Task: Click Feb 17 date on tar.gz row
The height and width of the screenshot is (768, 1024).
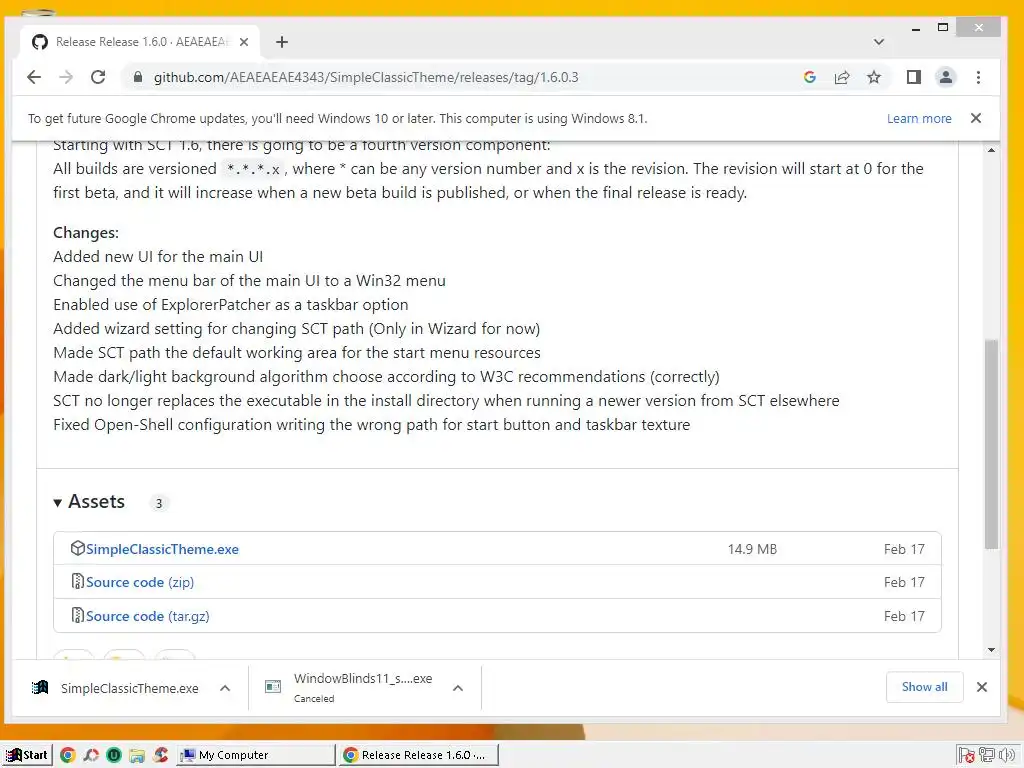Action: click(x=904, y=616)
